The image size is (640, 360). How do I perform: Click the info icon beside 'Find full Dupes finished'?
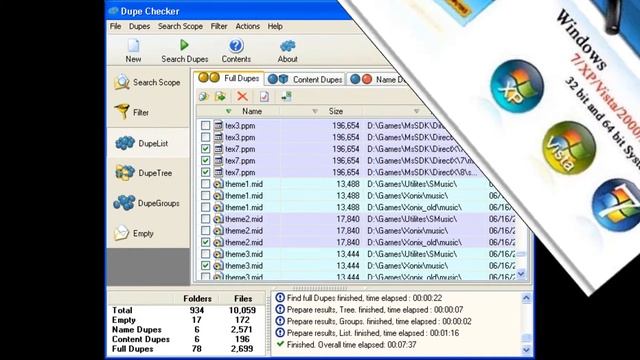[280, 298]
